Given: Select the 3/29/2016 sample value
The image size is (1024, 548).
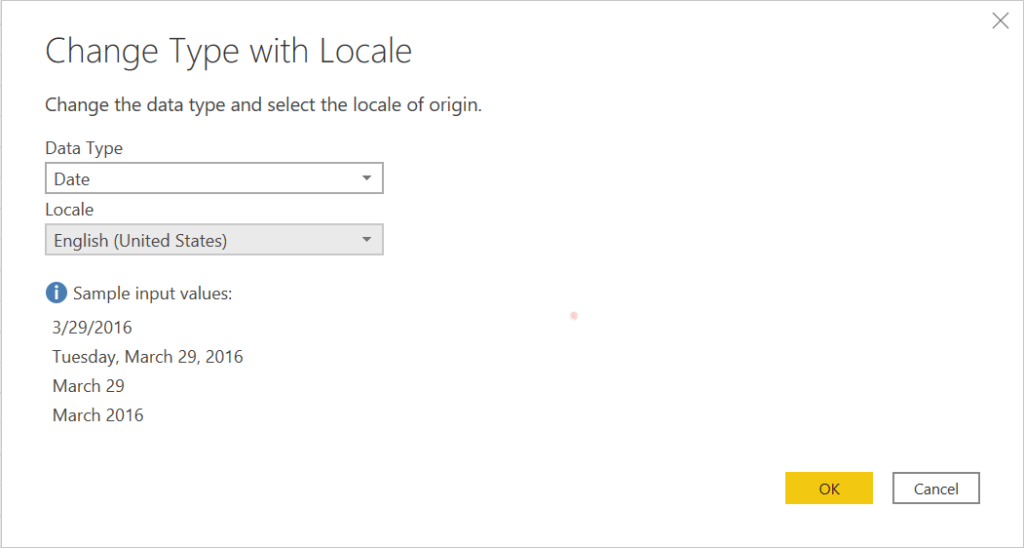Looking at the screenshot, I should 92,327.
